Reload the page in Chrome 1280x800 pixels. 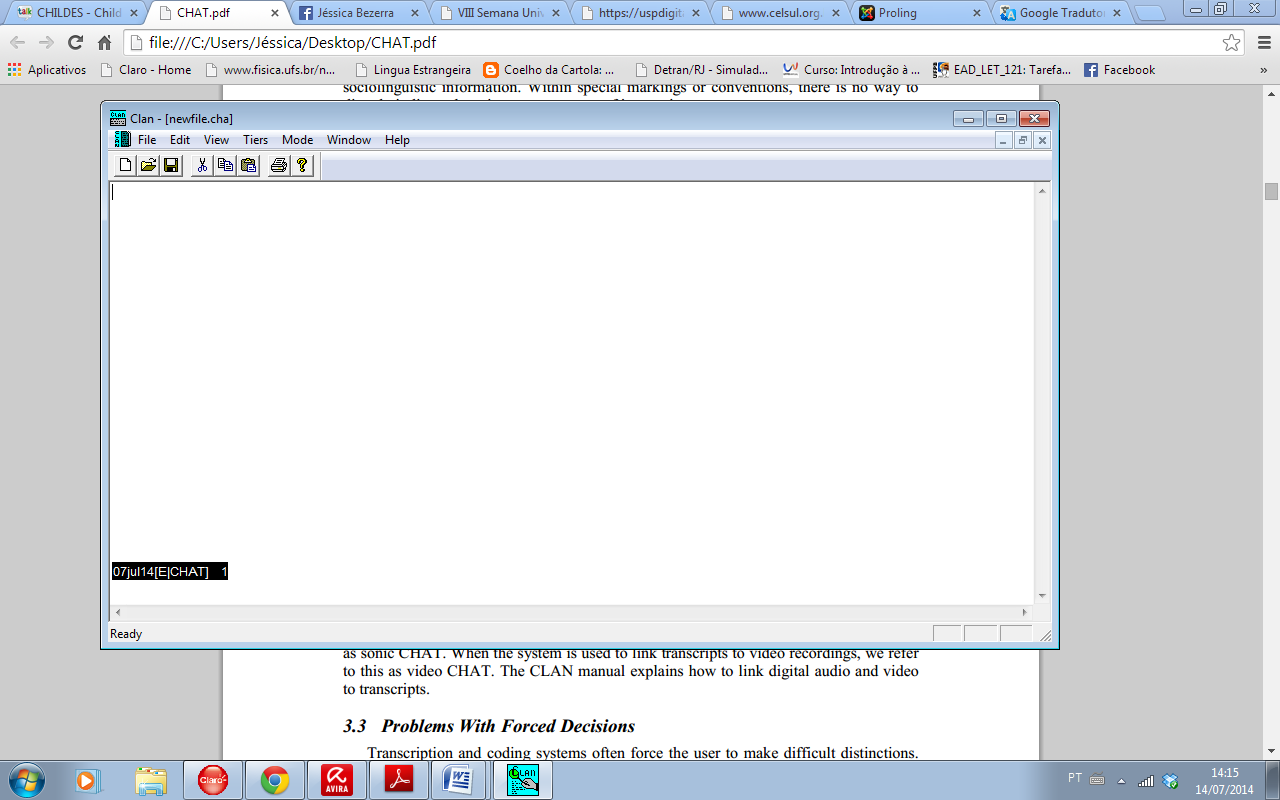(x=75, y=43)
